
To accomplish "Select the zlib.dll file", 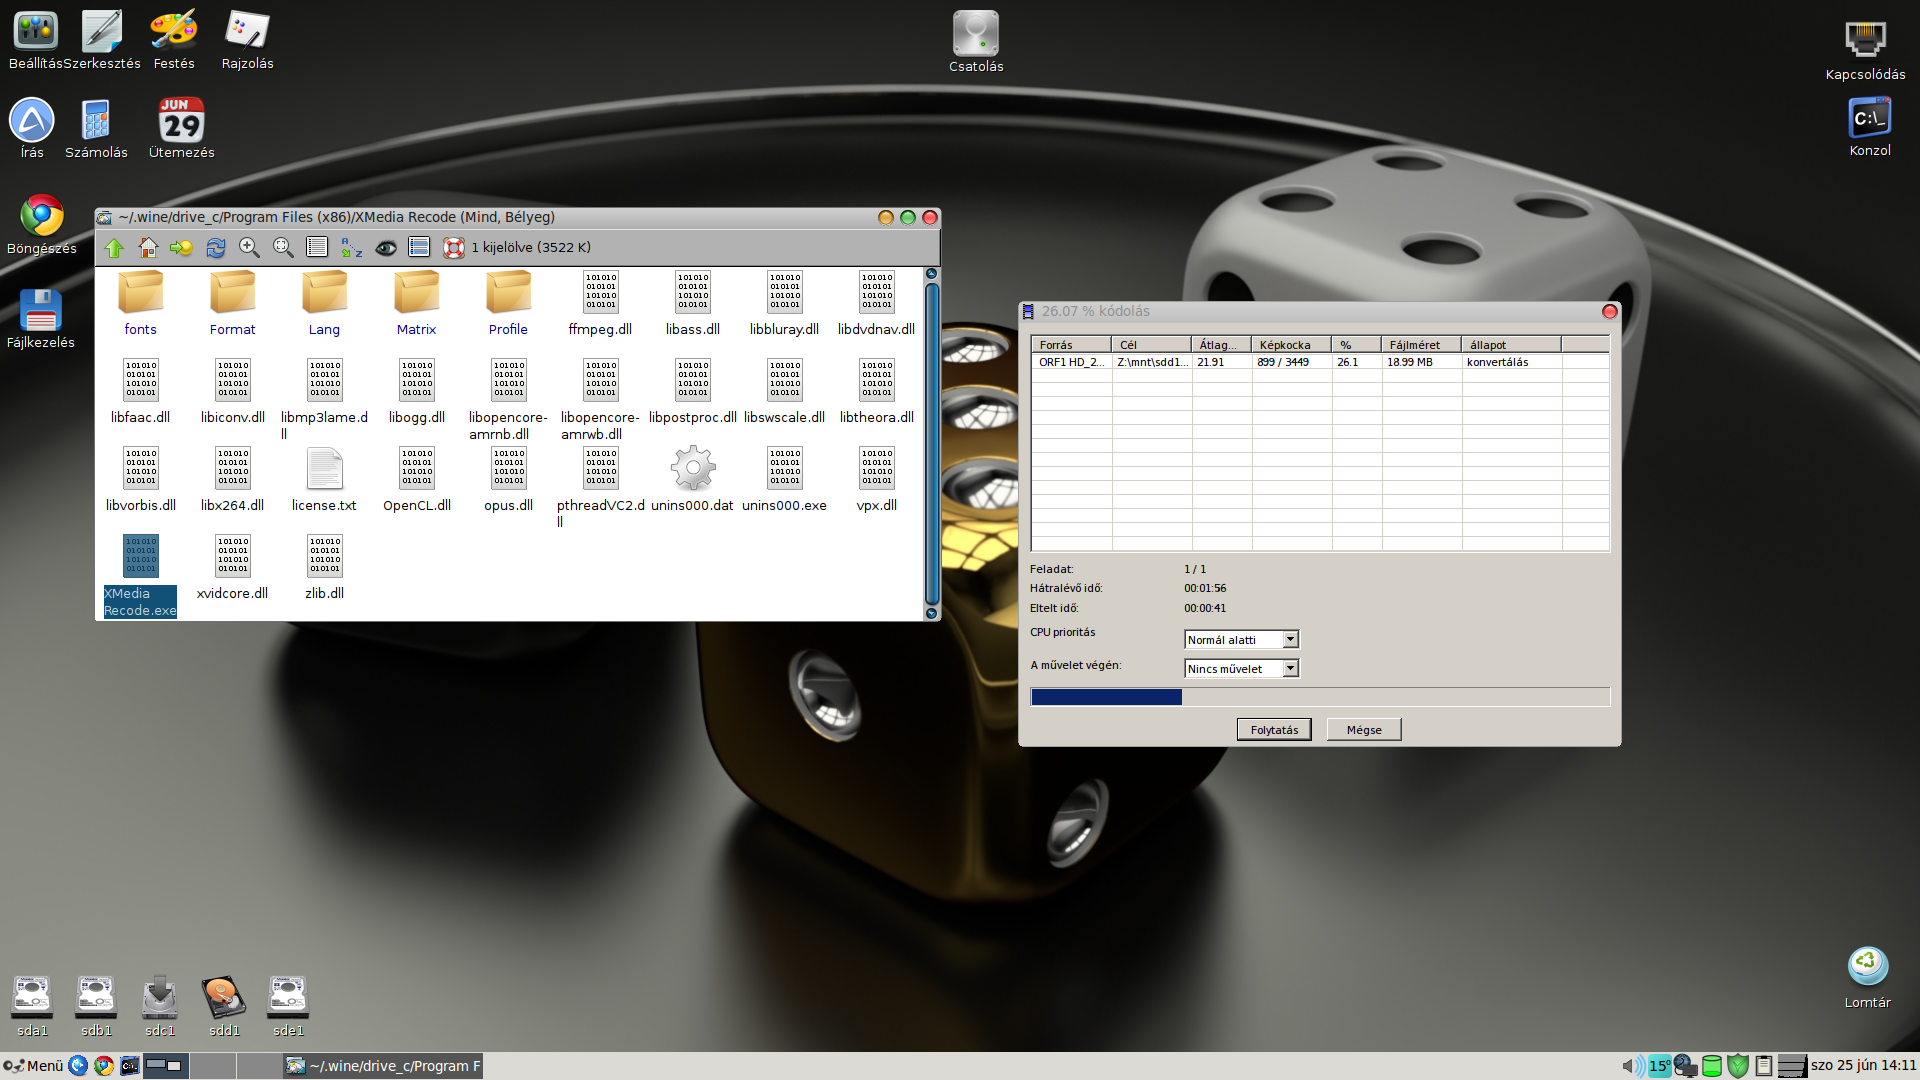I will [325, 568].
